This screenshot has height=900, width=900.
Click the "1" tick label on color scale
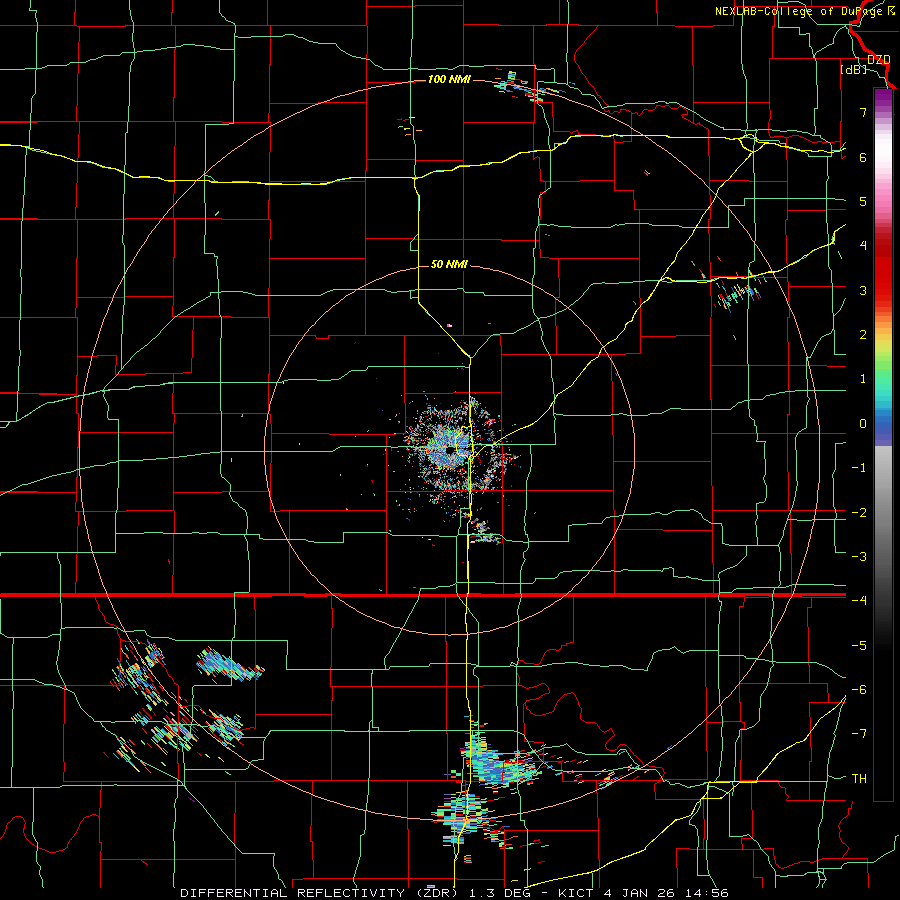click(x=863, y=379)
